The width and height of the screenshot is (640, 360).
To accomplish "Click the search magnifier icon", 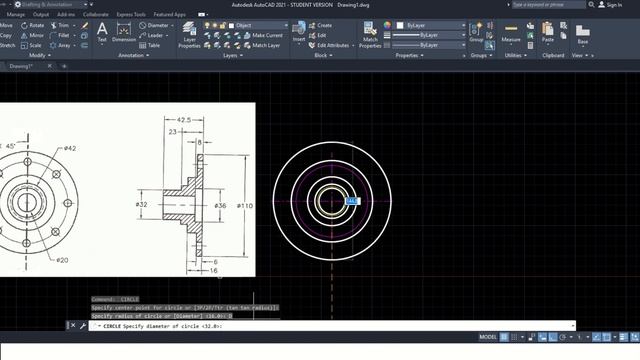I will coord(591,4).
